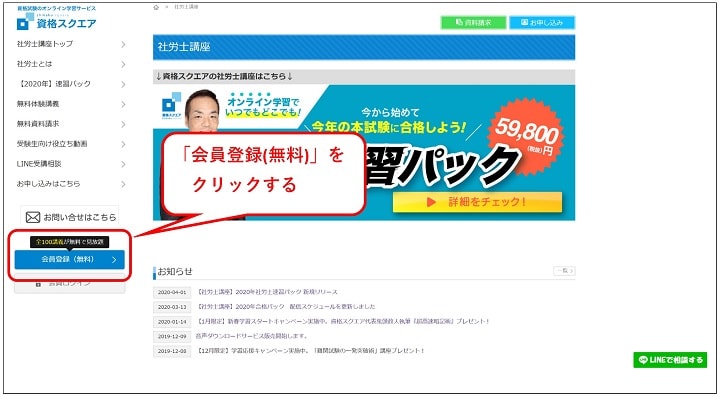
Task: Click 社労士講座 blue header bar
Action: pyautogui.click(x=364, y=47)
